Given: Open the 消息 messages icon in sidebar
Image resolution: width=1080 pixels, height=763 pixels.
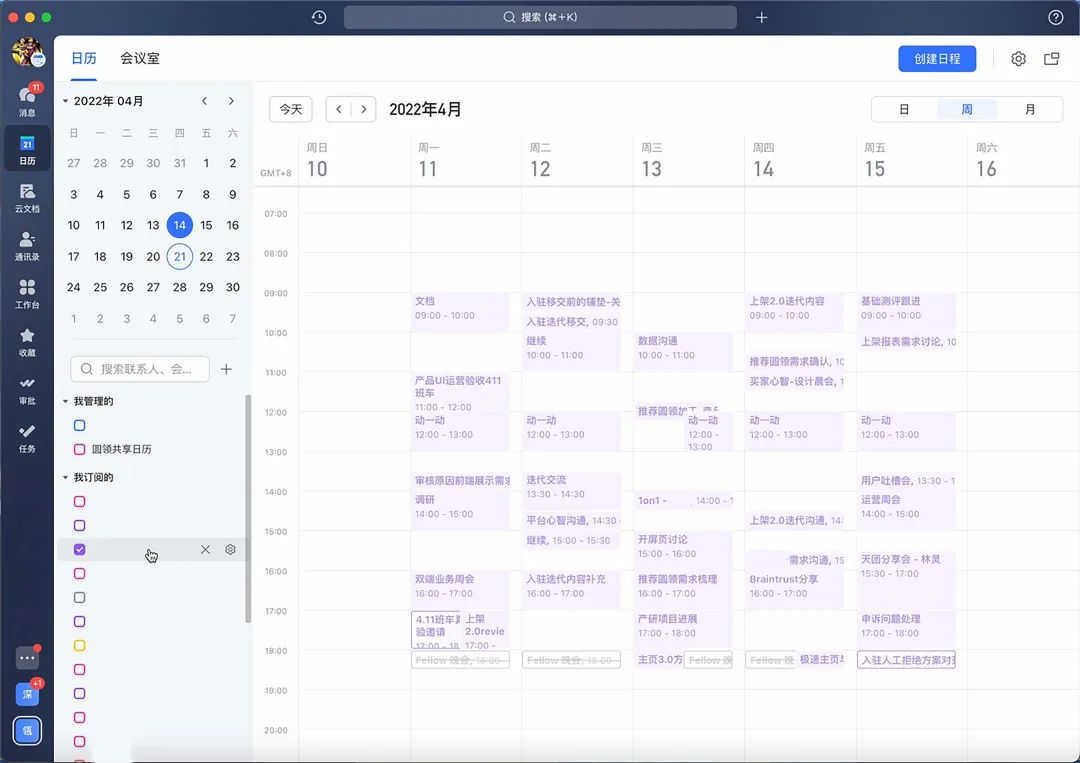Looking at the screenshot, I should pos(27,98).
